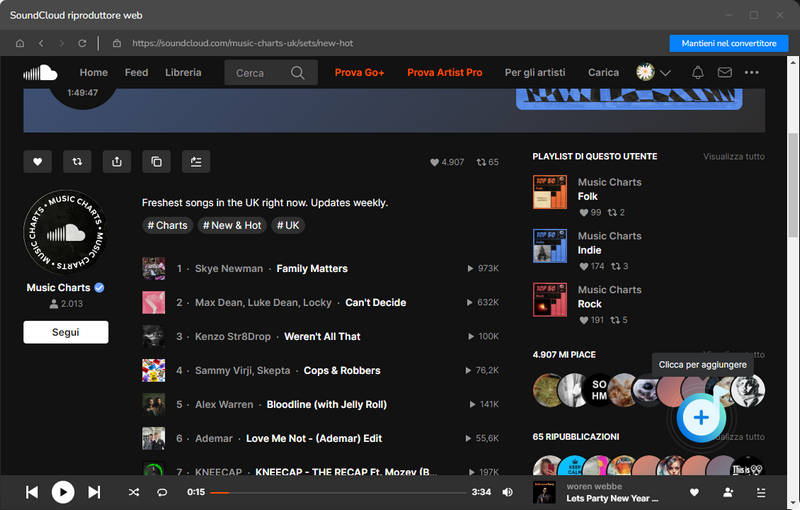The height and width of the screenshot is (510, 800).
Task: Click the 65 reposts count
Action: point(488,162)
